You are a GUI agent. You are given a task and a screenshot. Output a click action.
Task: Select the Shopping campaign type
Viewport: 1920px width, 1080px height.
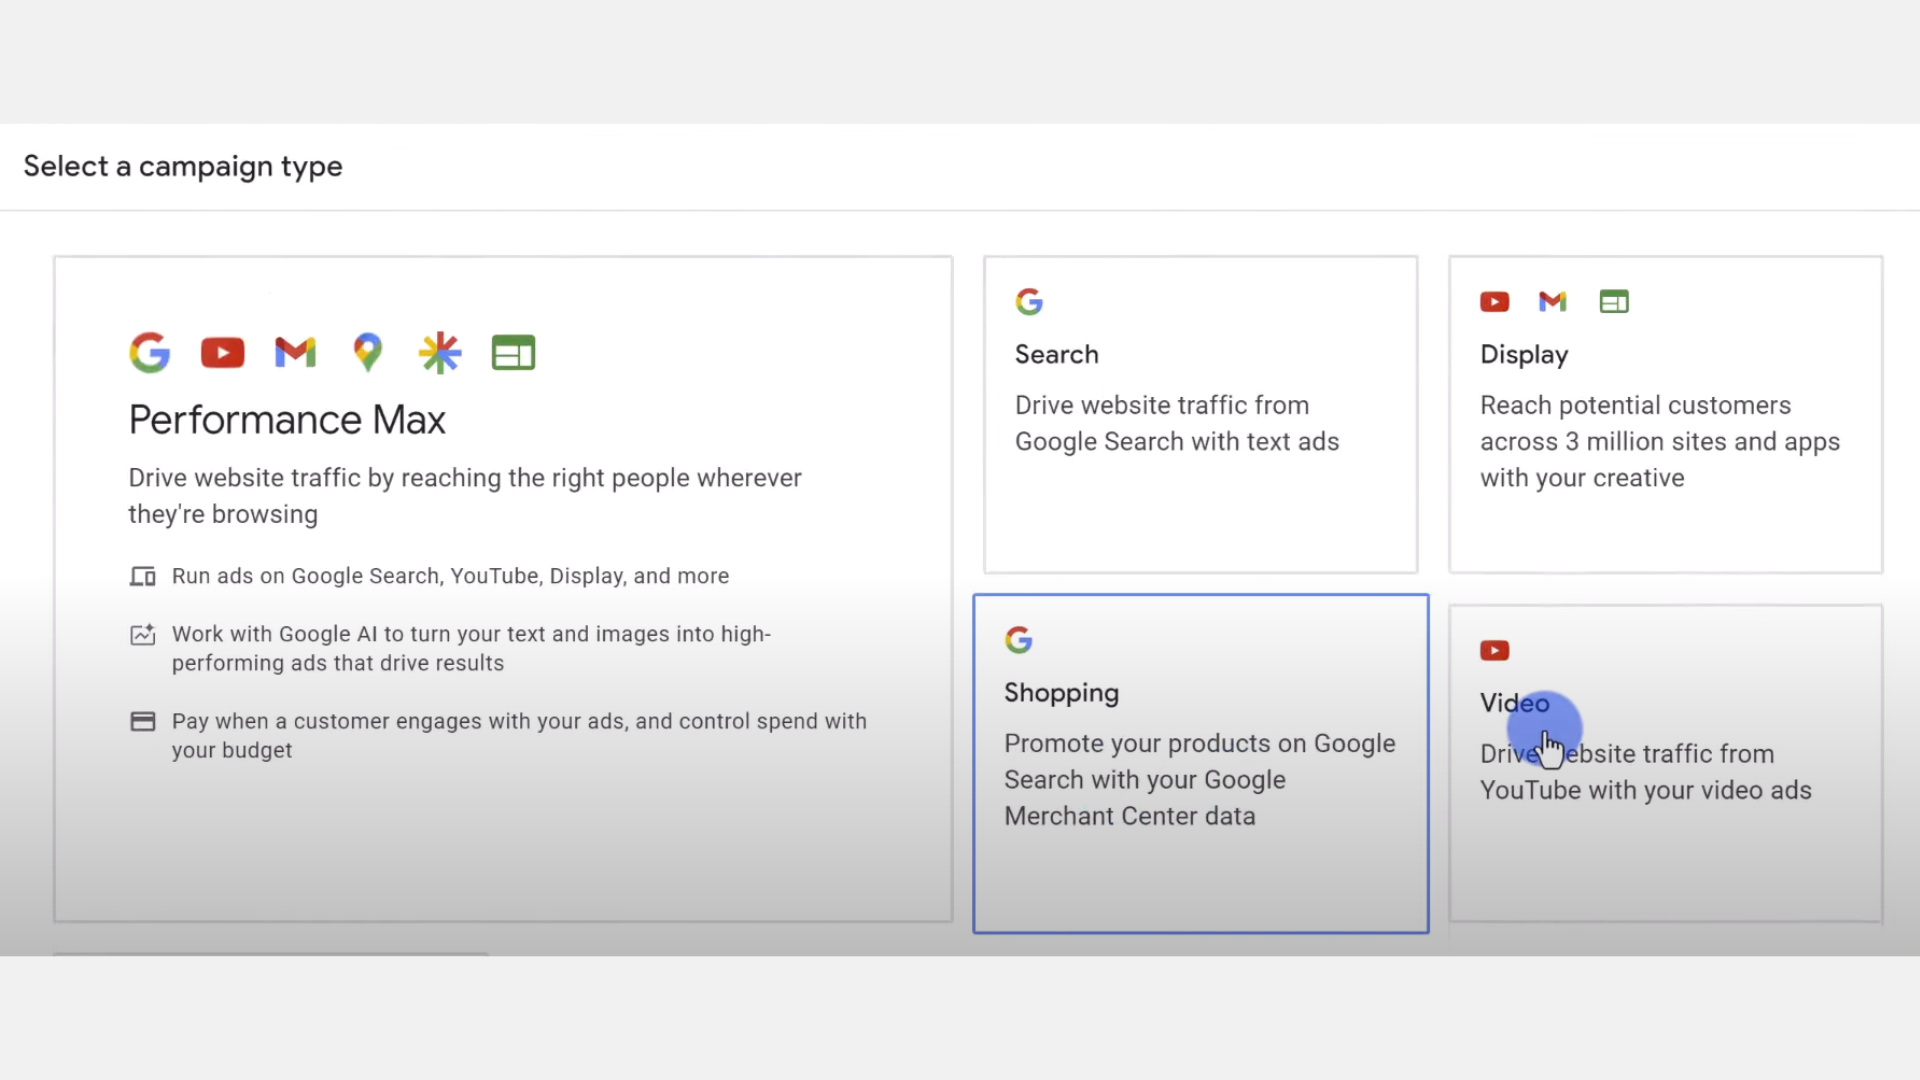[1199, 763]
